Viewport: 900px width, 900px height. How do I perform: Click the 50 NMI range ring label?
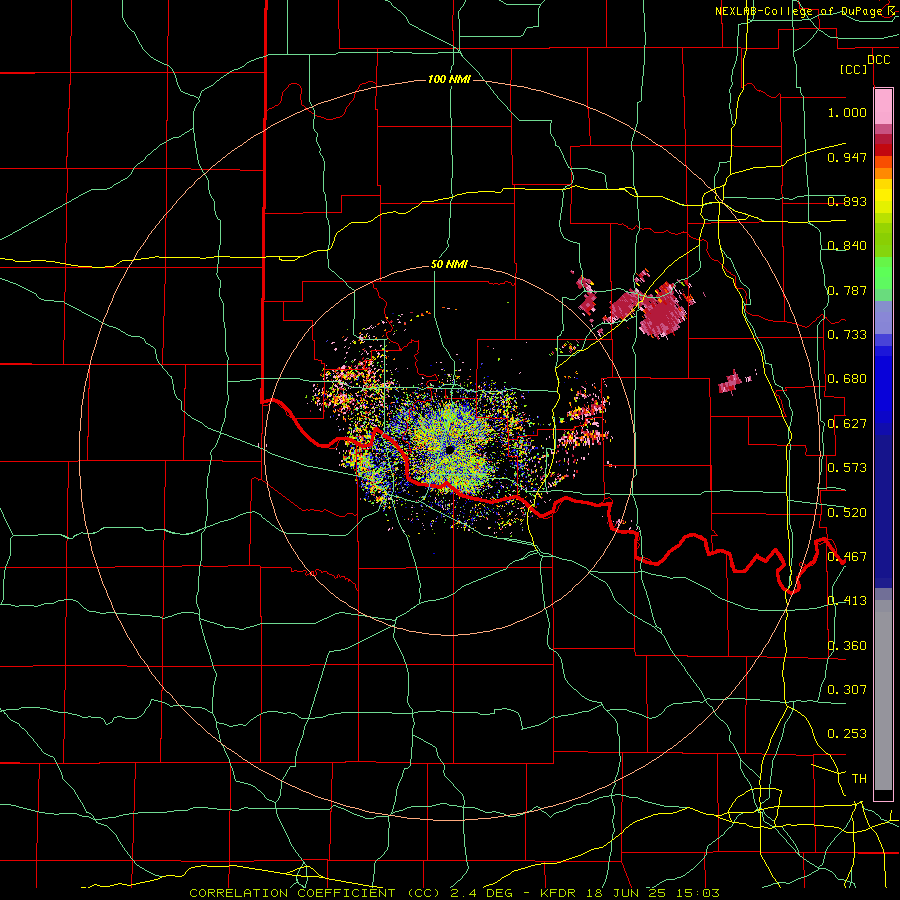tap(449, 264)
